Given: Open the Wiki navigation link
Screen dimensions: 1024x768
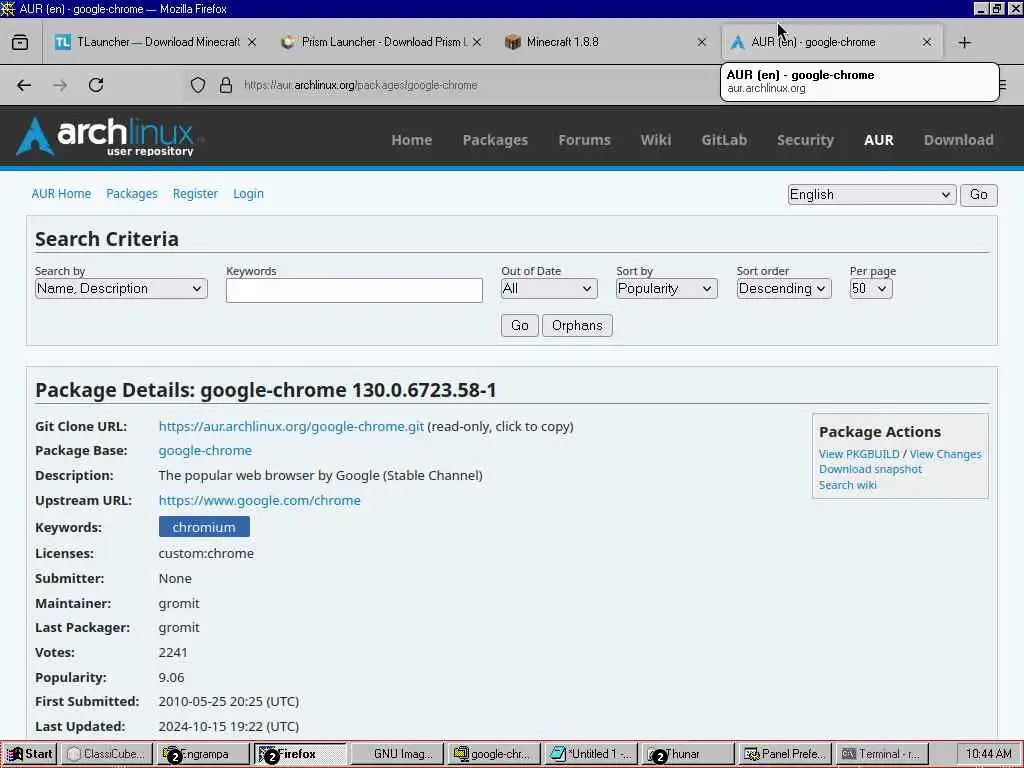Looking at the screenshot, I should pyautogui.click(x=656, y=140).
